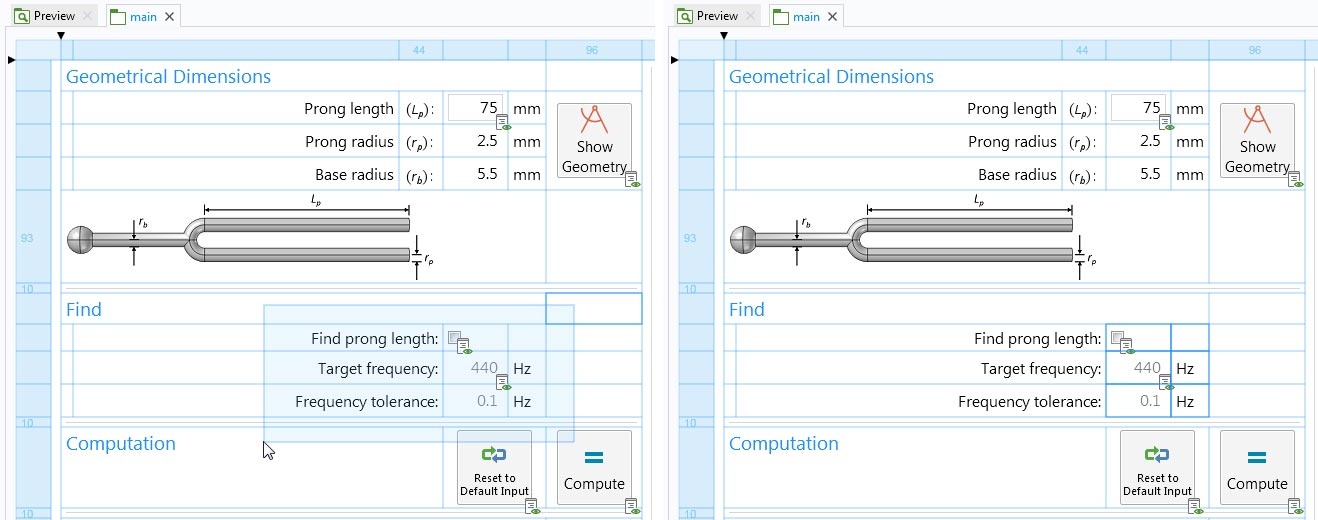Close the main tab in right window

point(832,17)
